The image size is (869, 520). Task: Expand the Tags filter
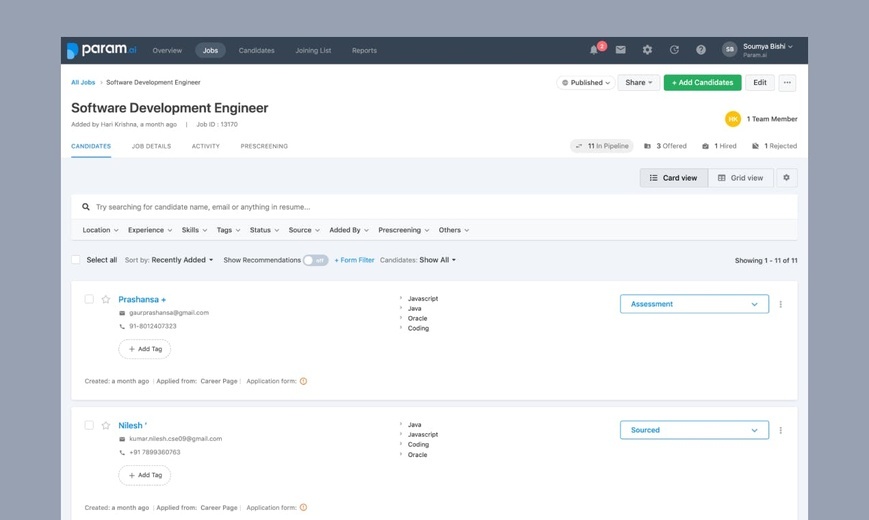point(228,230)
